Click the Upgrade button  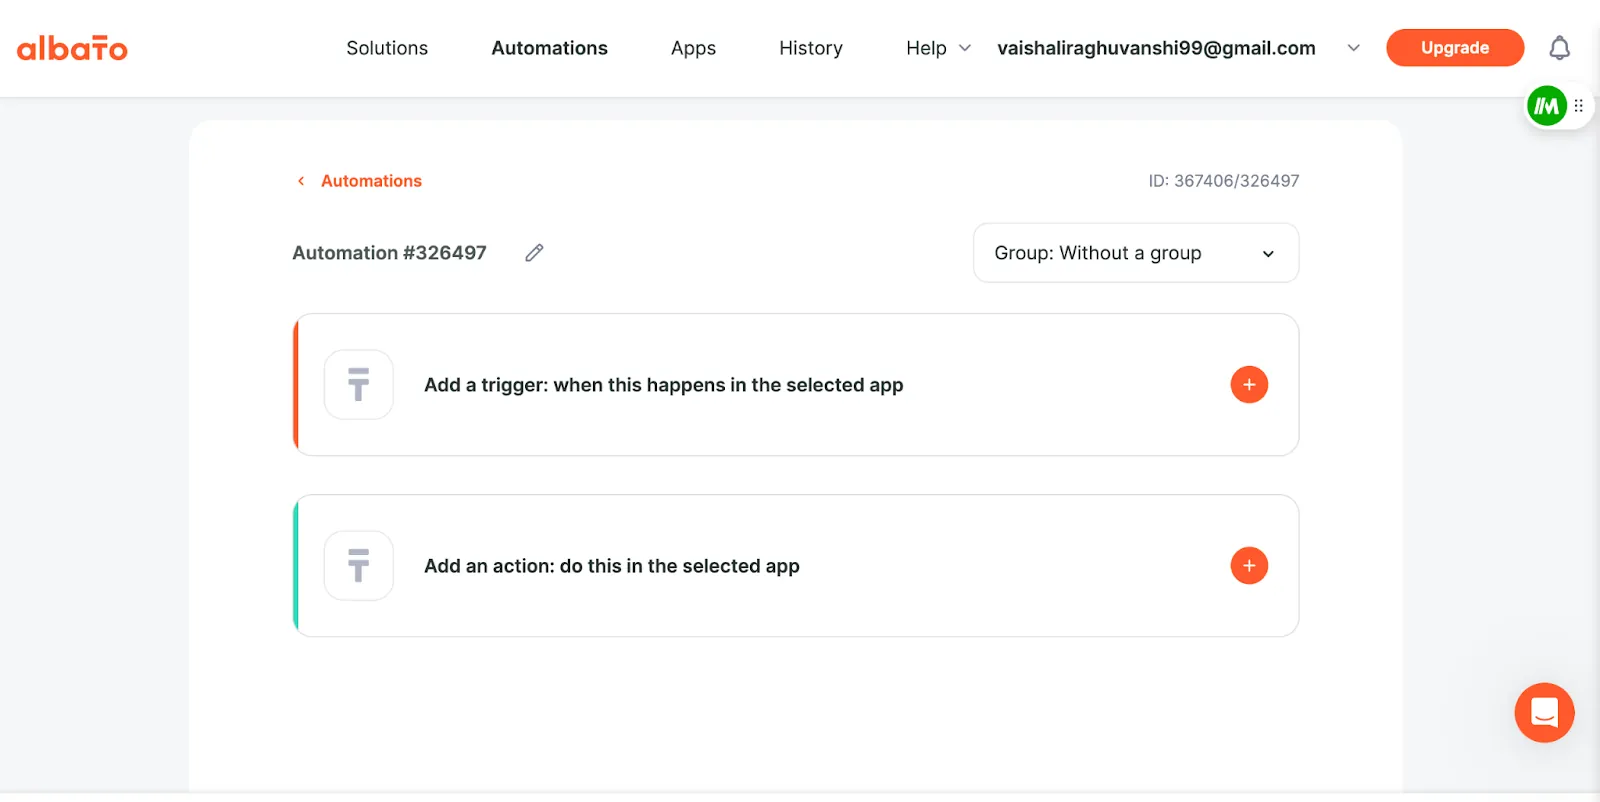click(x=1455, y=48)
